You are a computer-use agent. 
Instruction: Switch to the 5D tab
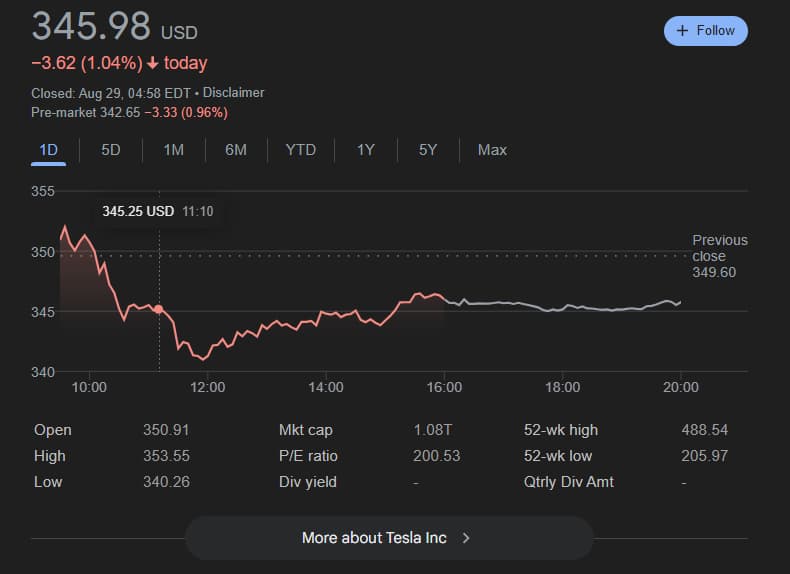[x=111, y=150]
